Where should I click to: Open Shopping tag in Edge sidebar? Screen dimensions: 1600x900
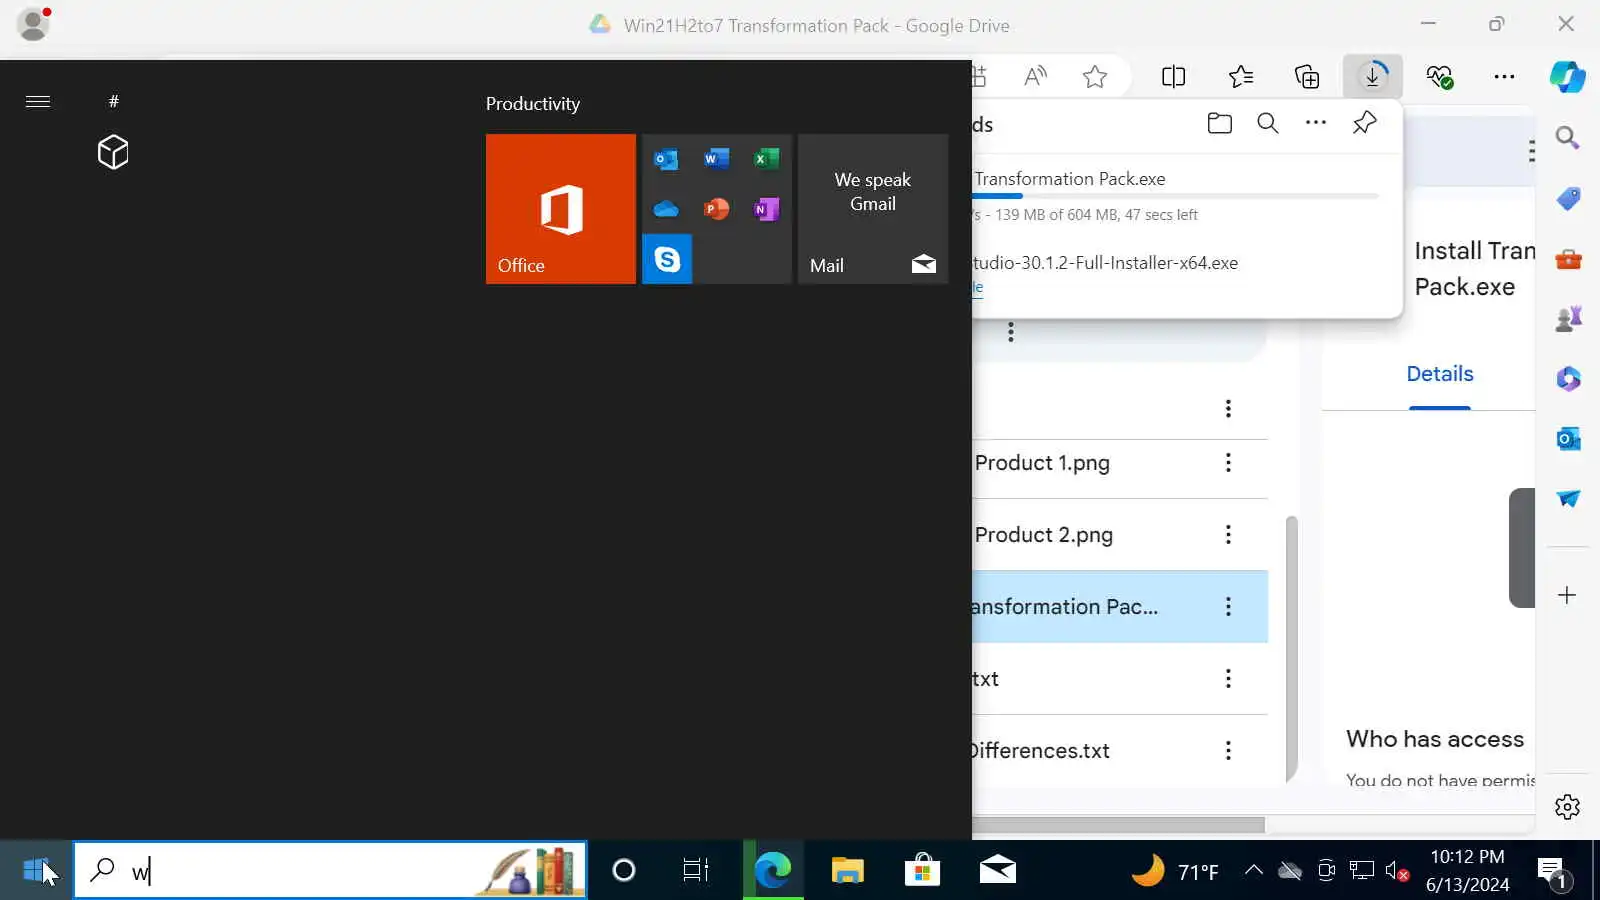pyautogui.click(x=1567, y=199)
